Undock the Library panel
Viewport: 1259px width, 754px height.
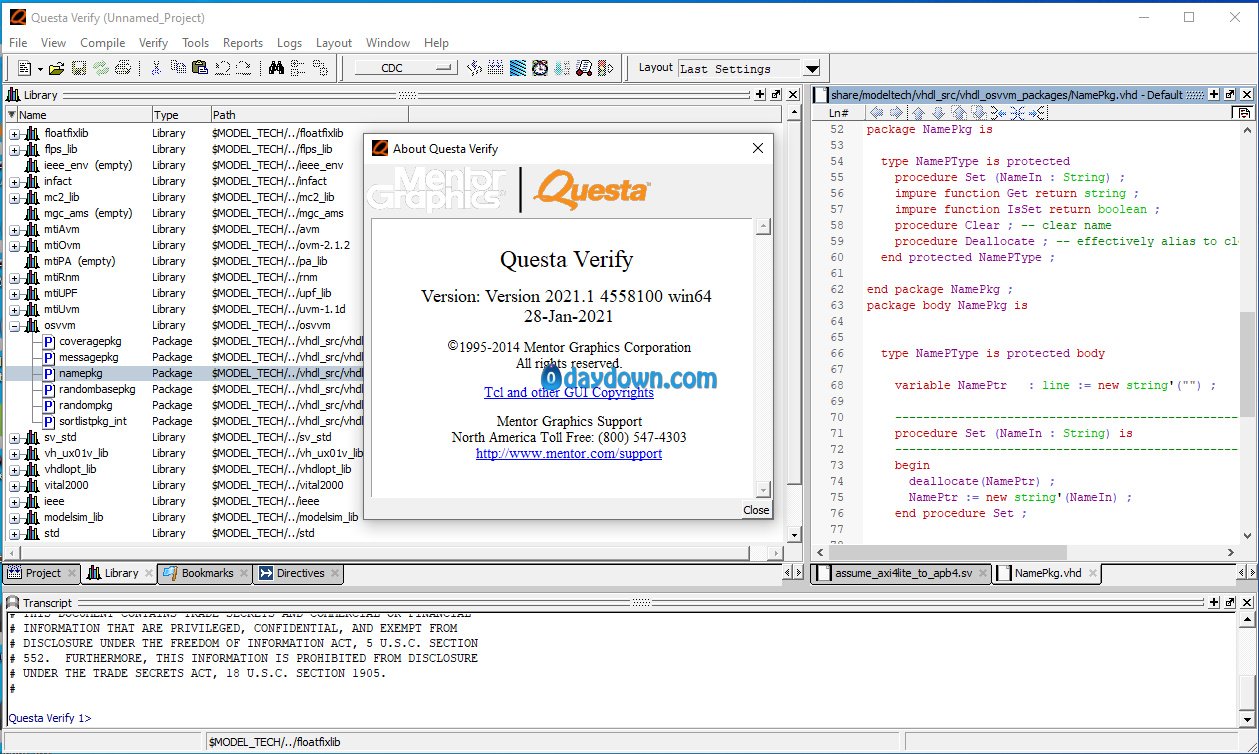tap(777, 95)
